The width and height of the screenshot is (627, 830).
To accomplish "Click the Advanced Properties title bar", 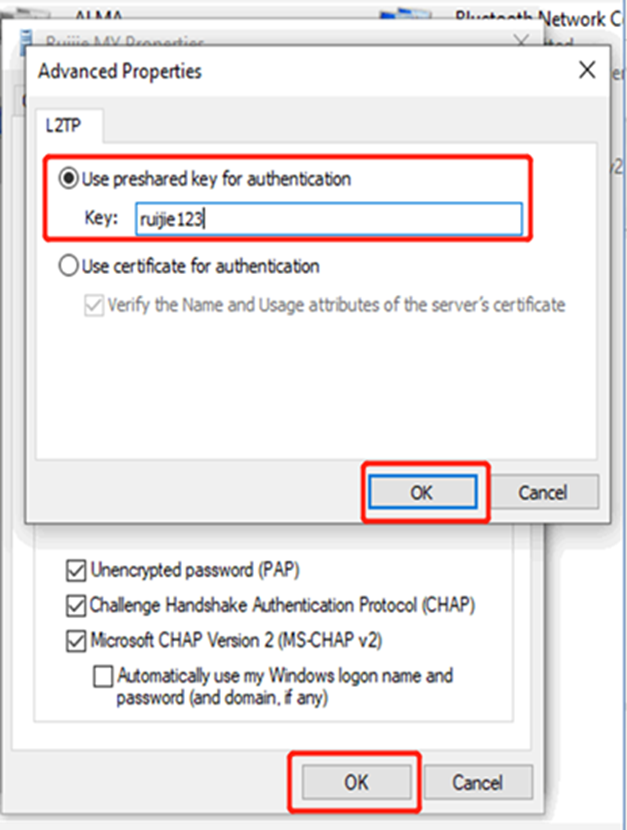I will tap(300, 71).
